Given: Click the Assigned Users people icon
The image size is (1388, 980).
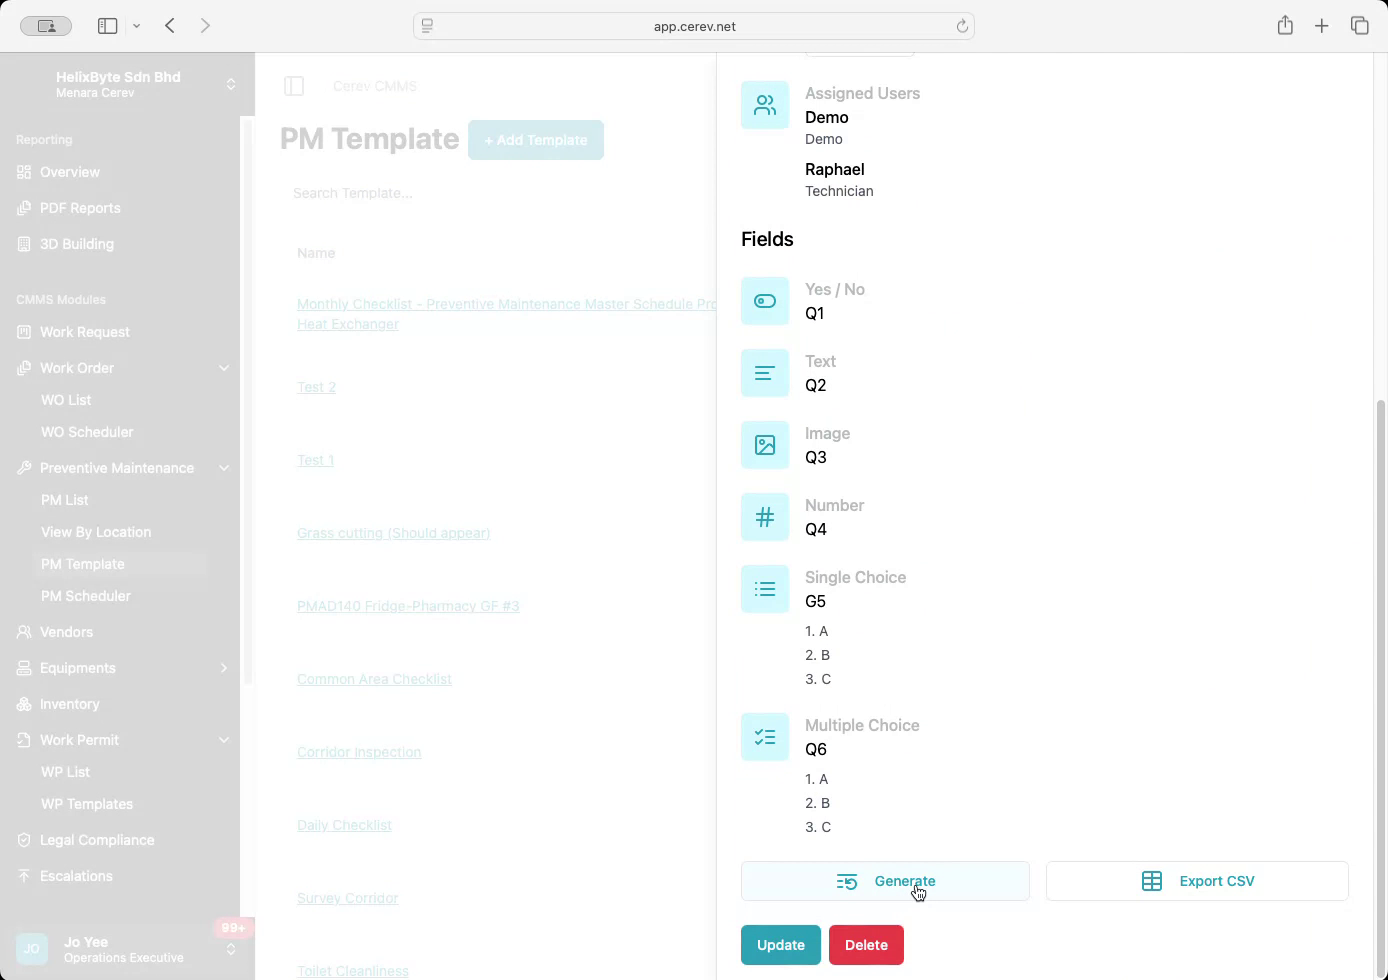Looking at the screenshot, I should pyautogui.click(x=765, y=105).
